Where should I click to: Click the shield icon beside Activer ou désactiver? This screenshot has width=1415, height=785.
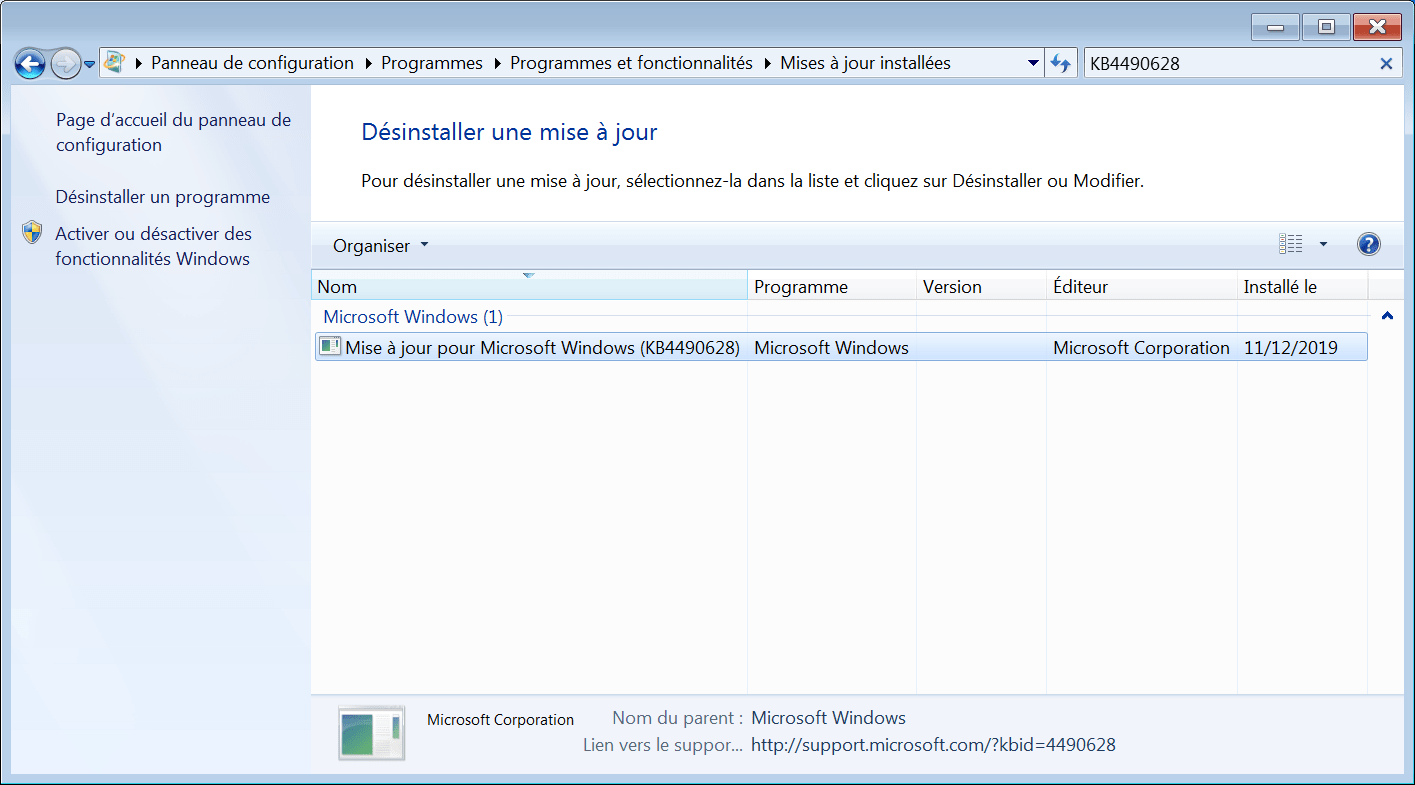tap(33, 233)
